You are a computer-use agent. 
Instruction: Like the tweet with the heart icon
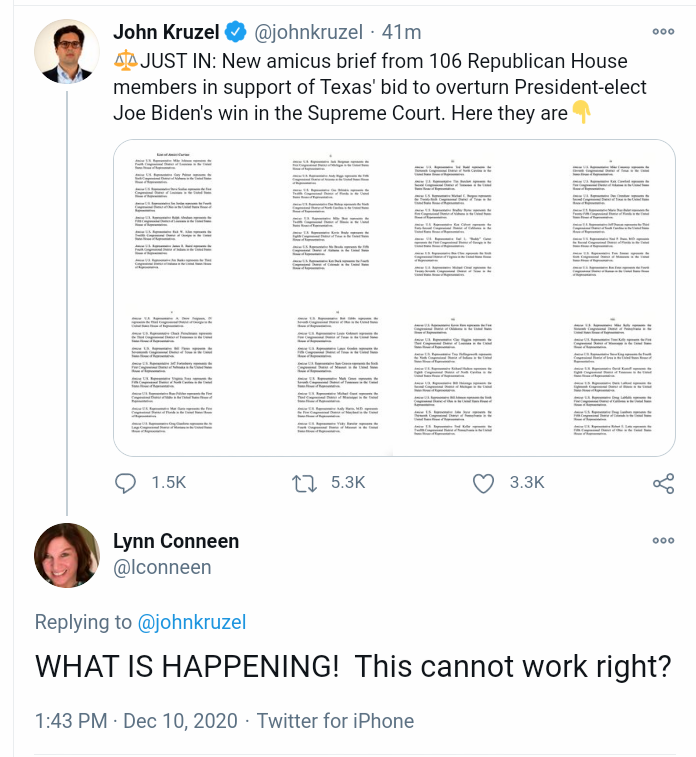coord(483,483)
